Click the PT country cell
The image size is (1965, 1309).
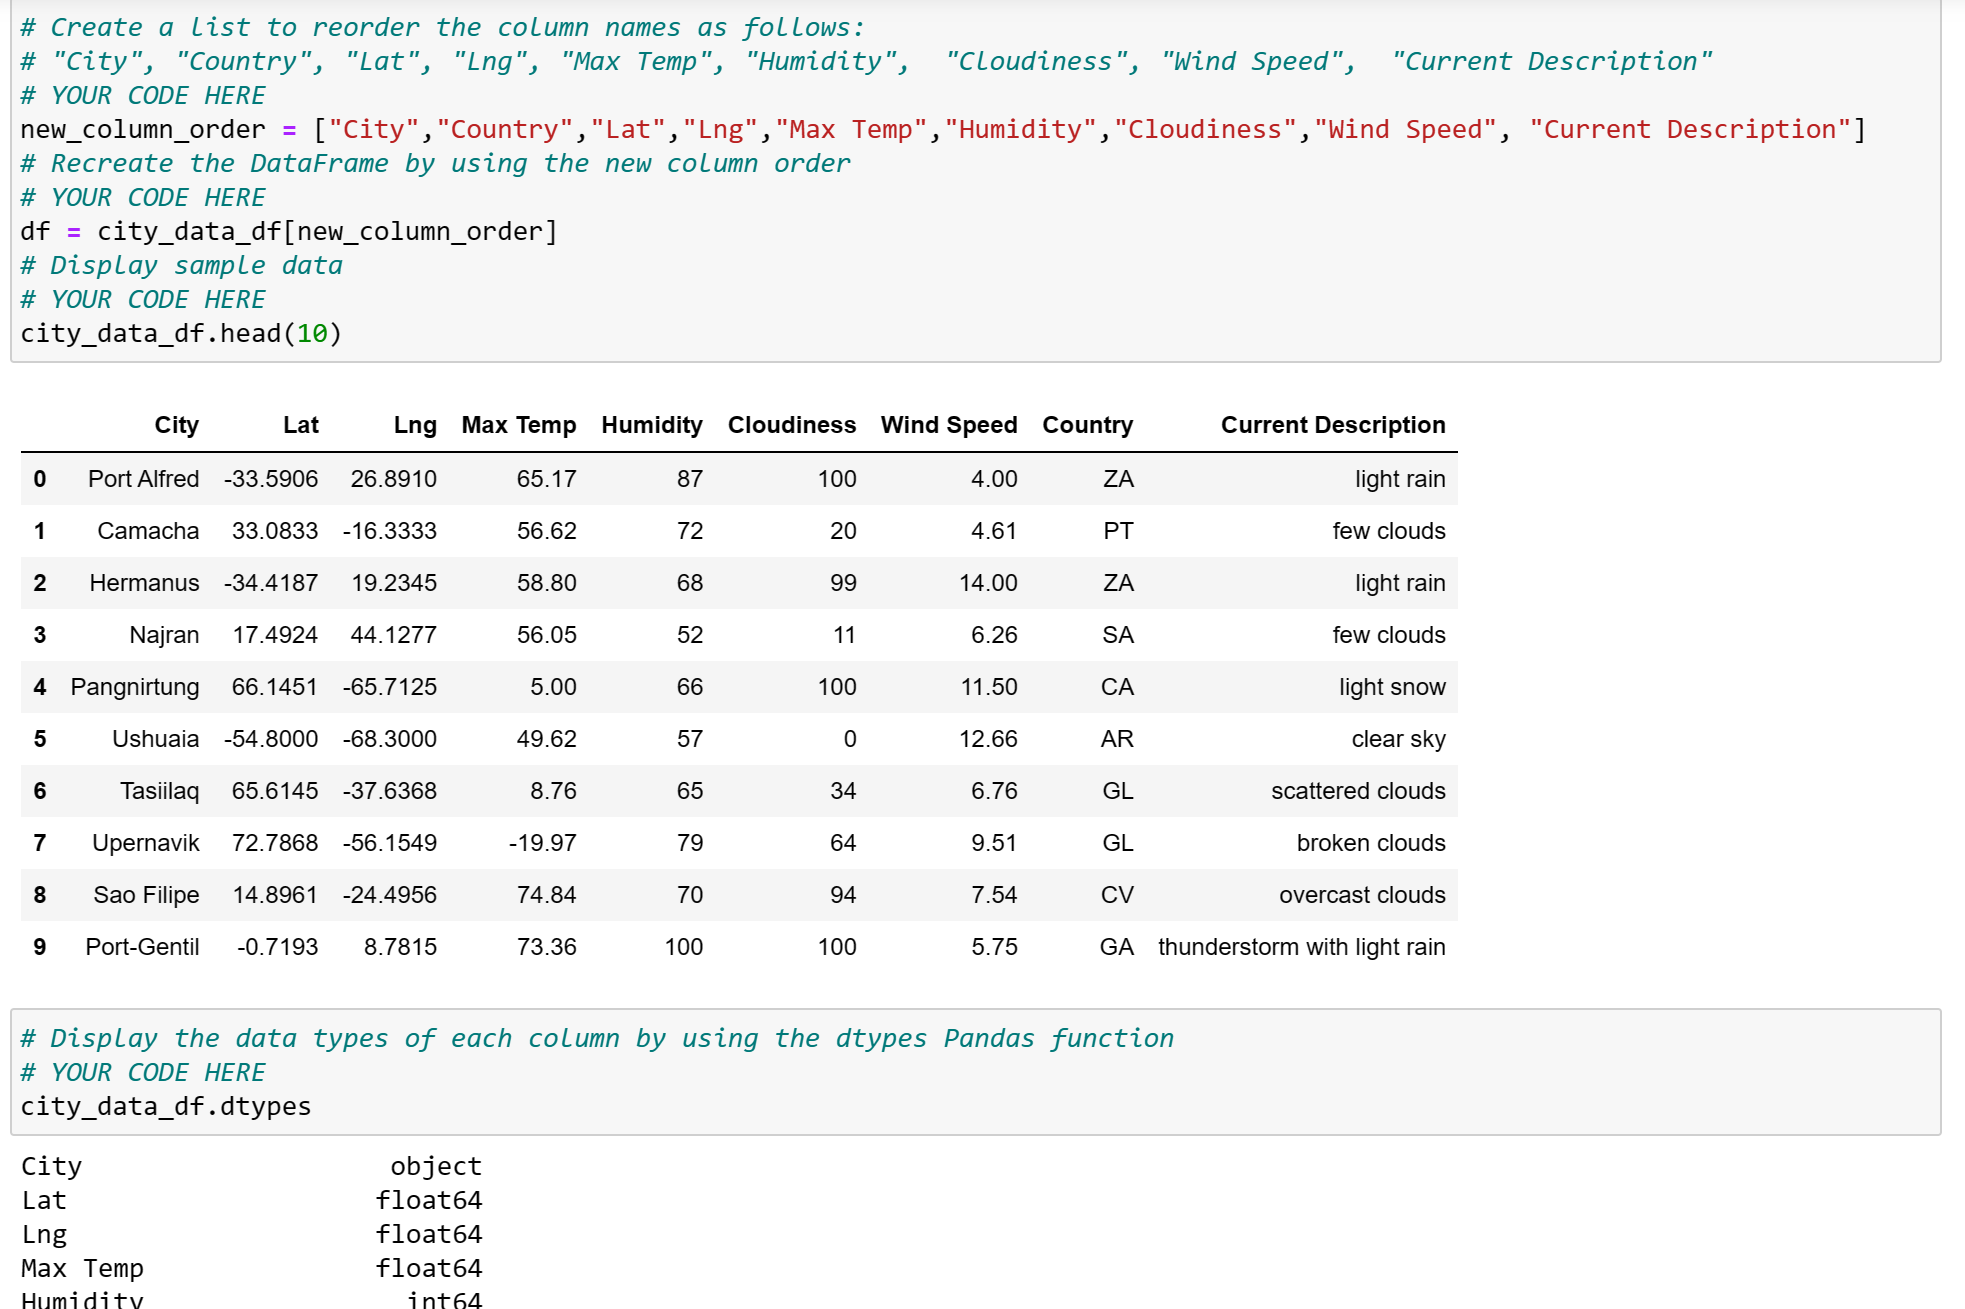(x=1118, y=531)
